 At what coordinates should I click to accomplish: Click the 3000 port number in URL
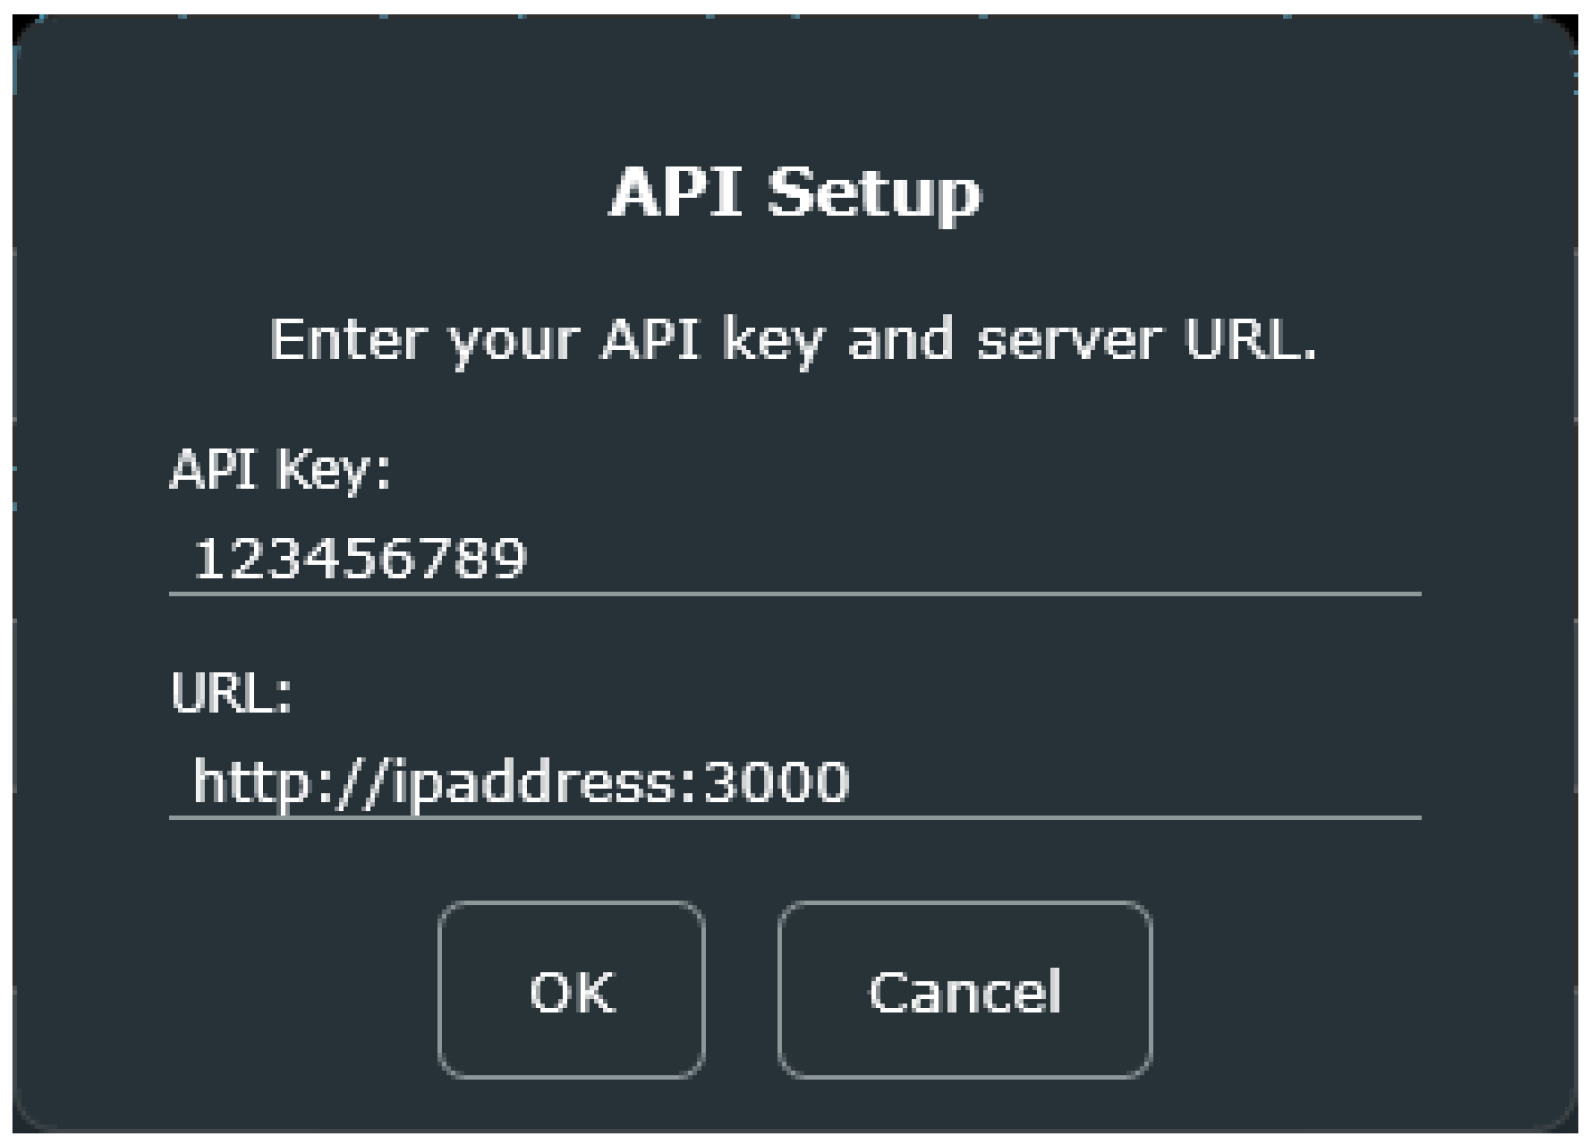tap(776, 781)
